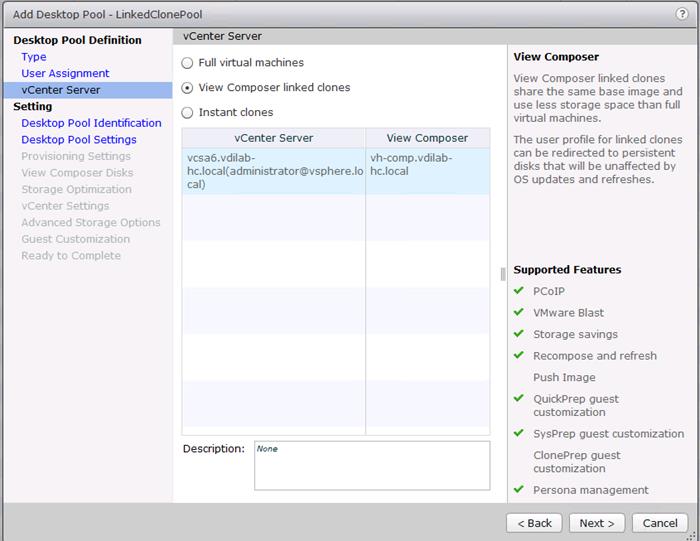700x541 pixels.
Task: Click the panel splitter handle
Action: point(503,274)
